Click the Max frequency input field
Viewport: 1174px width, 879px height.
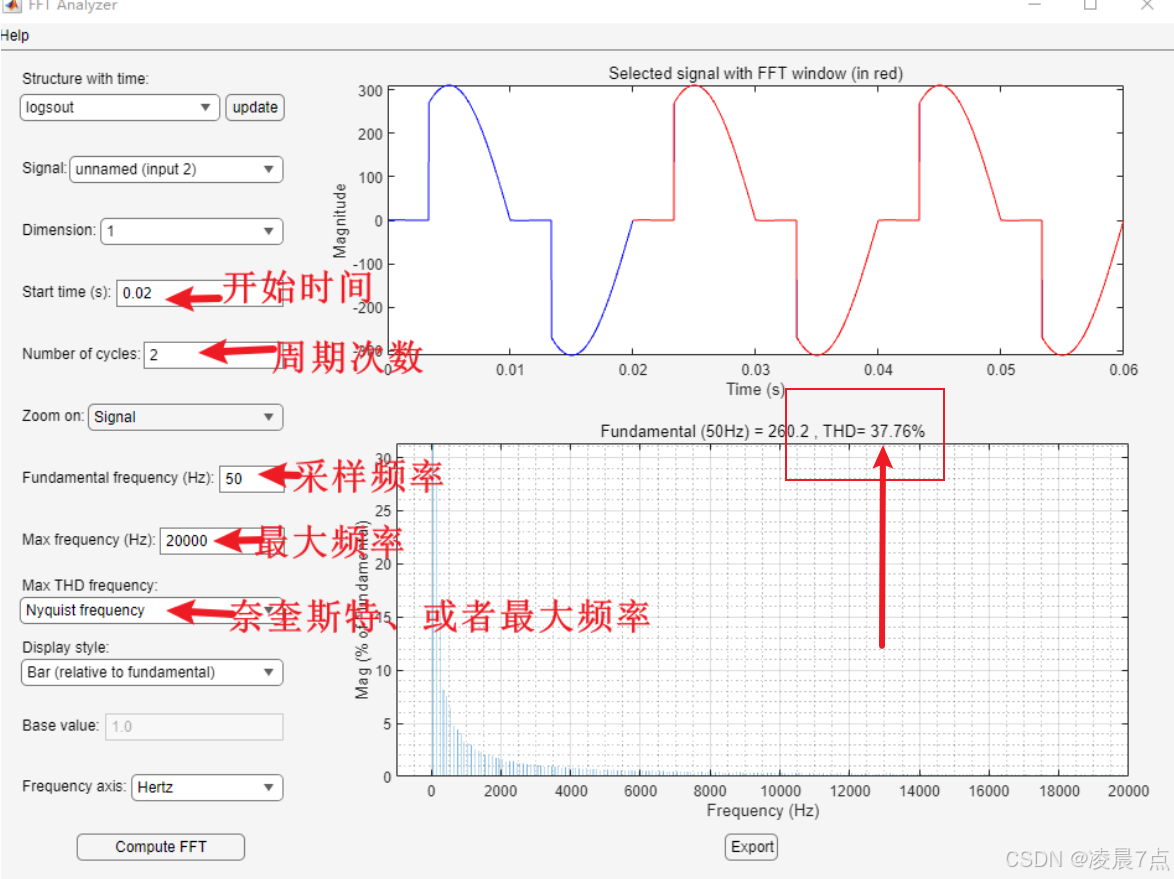tap(221, 541)
